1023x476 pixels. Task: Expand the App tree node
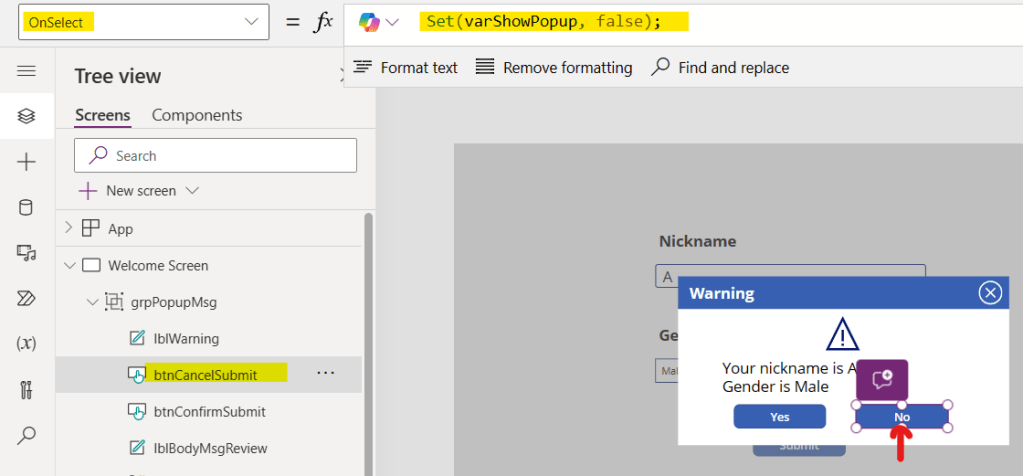69,228
